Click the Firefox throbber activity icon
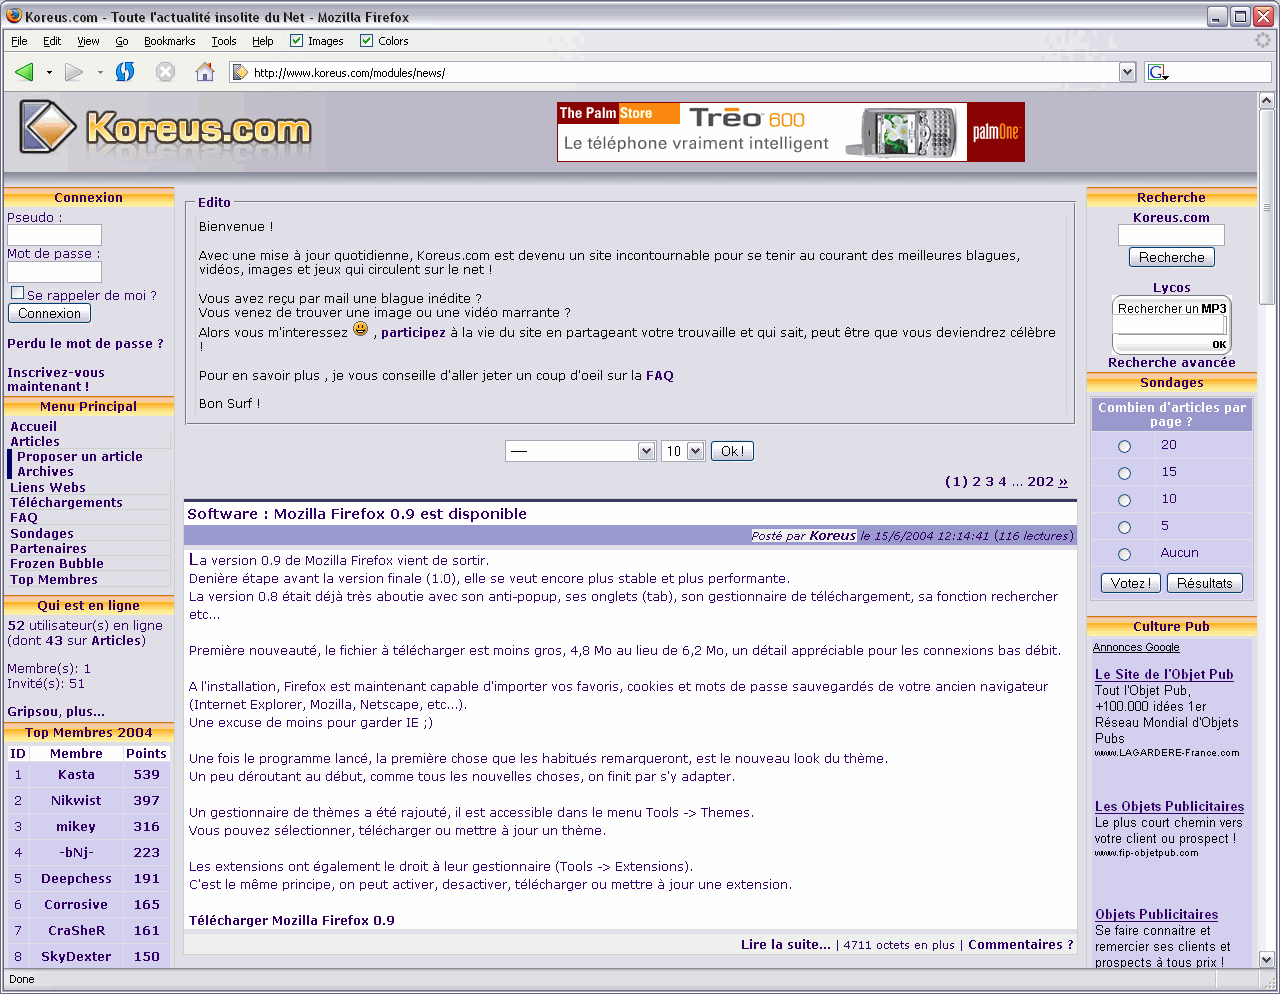Viewport: 1280px width, 994px height. pos(1263,40)
